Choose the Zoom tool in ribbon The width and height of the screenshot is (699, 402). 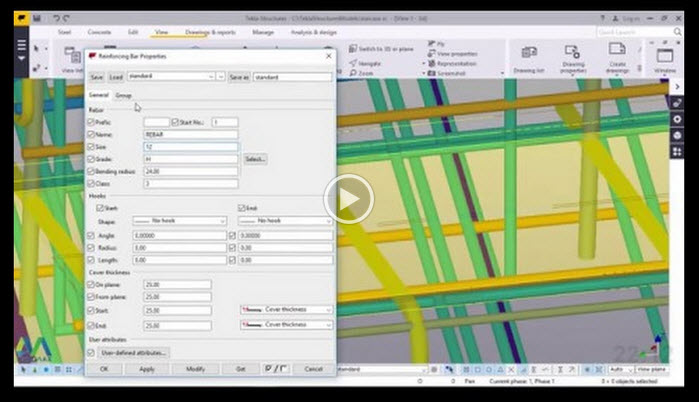362,73
